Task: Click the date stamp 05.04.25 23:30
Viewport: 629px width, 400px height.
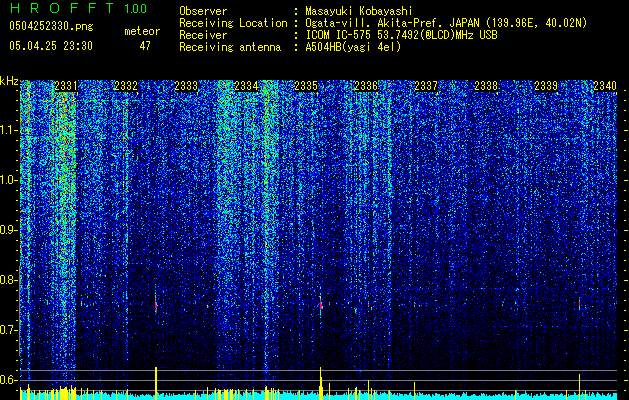Action: tap(51, 46)
